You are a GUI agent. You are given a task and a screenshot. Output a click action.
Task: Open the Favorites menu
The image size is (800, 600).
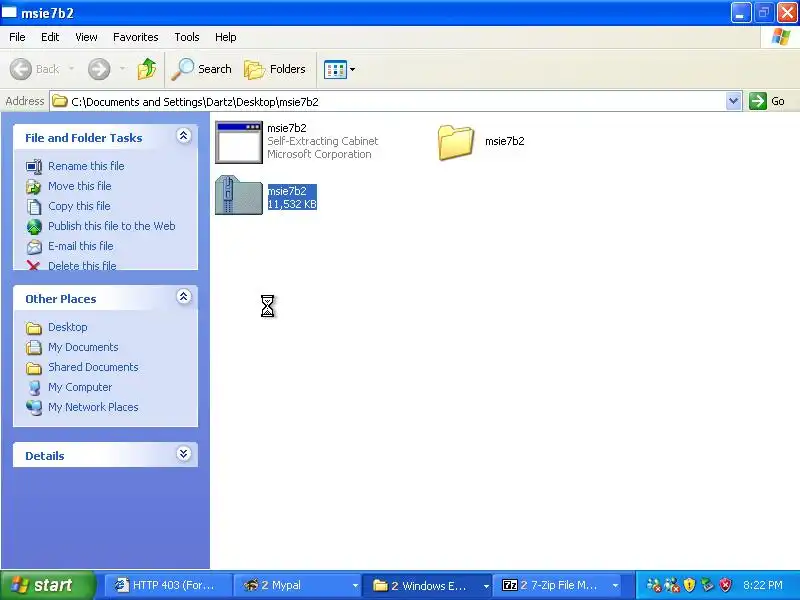pyautogui.click(x=136, y=37)
